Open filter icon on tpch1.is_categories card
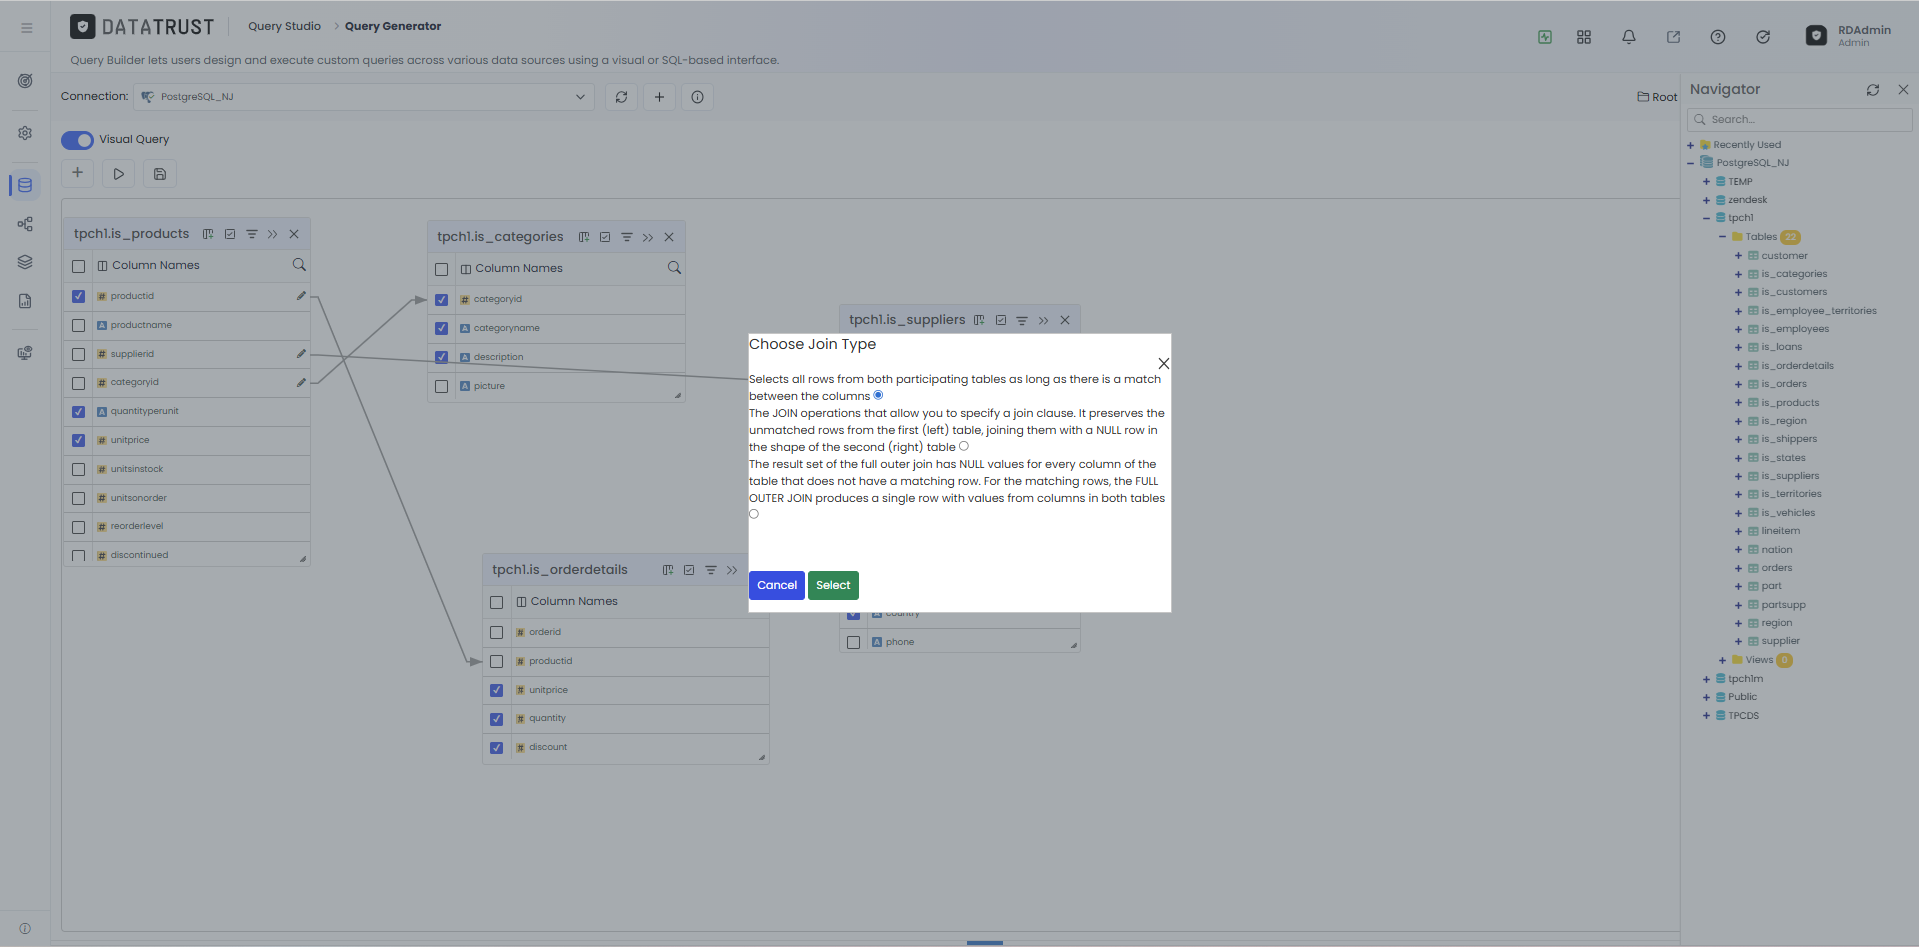Image resolution: width=1919 pixels, height=947 pixels. pyautogui.click(x=627, y=237)
